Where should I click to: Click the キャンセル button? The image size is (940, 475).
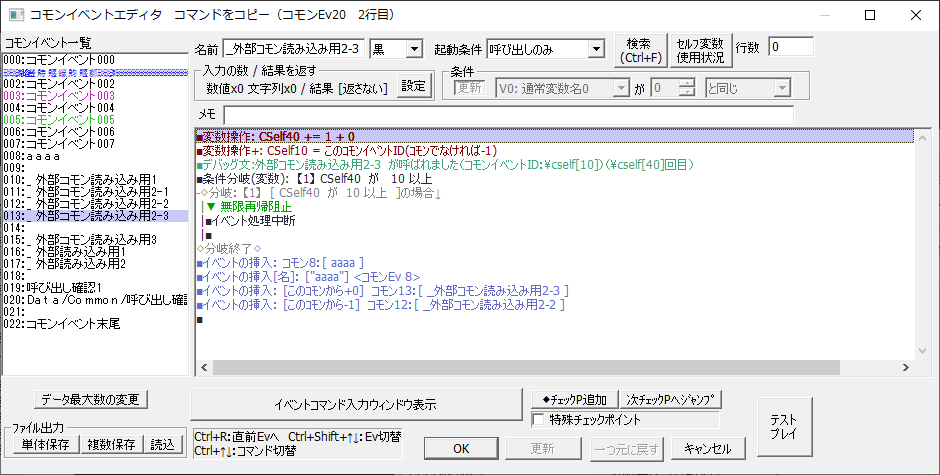(x=709, y=449)
